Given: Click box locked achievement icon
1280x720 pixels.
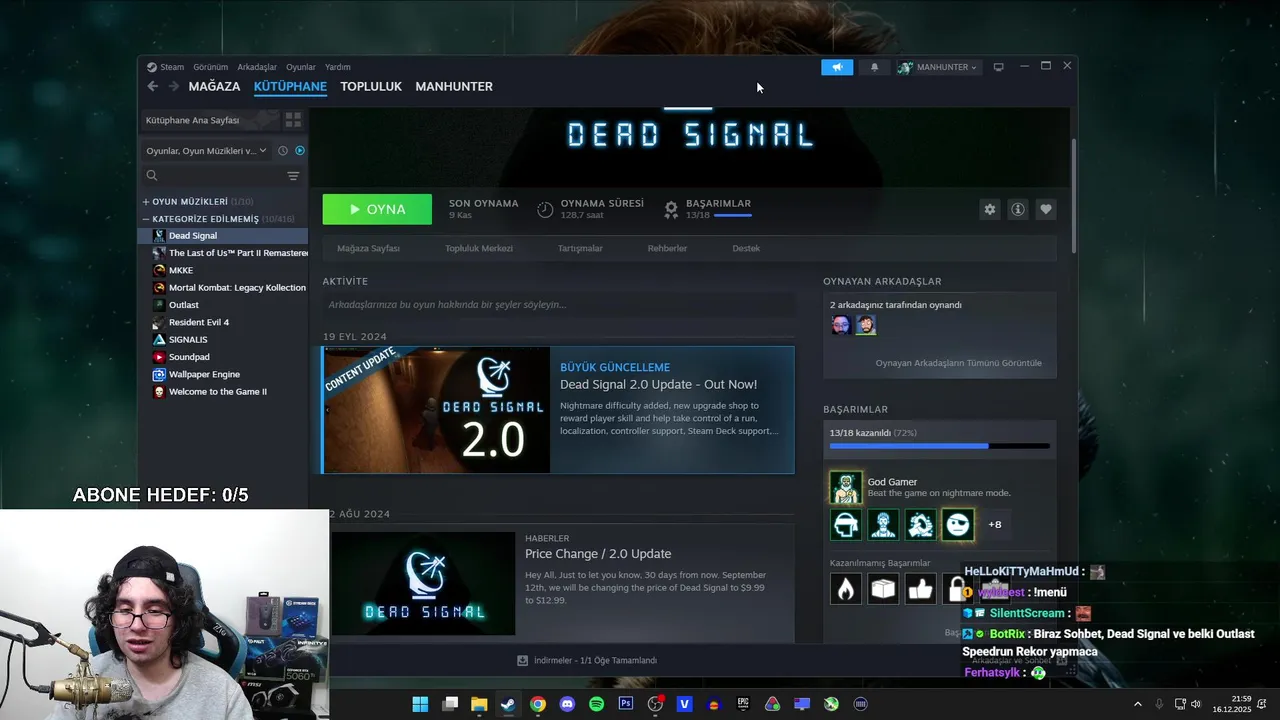Looking at the screenshot, I should point(883,589).
